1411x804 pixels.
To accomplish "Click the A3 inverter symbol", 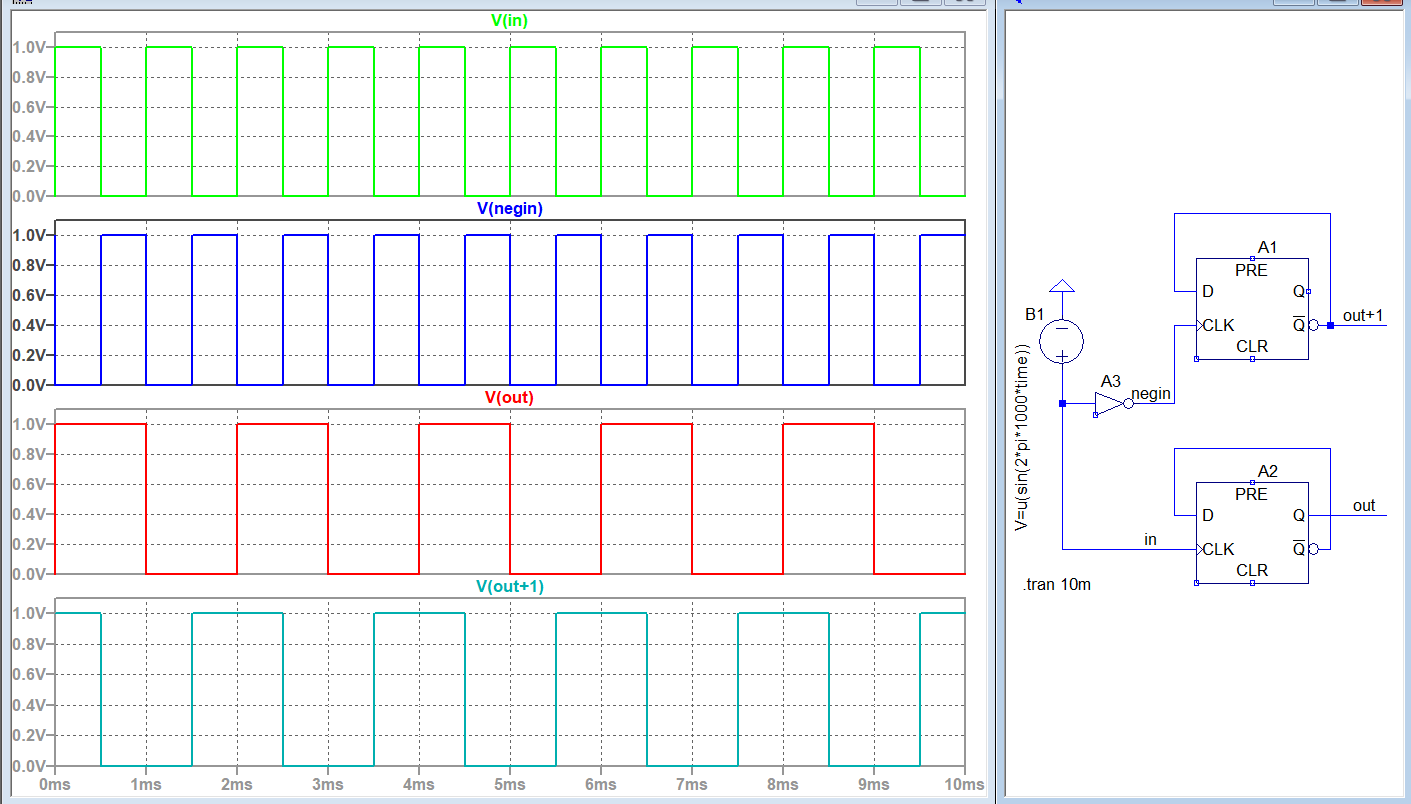I will (x=1109, y=403).
